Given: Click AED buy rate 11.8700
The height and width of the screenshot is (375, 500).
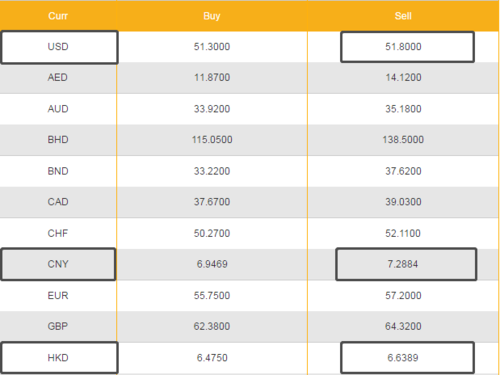Looking at the screenshot, I should [x=212, y=78].
